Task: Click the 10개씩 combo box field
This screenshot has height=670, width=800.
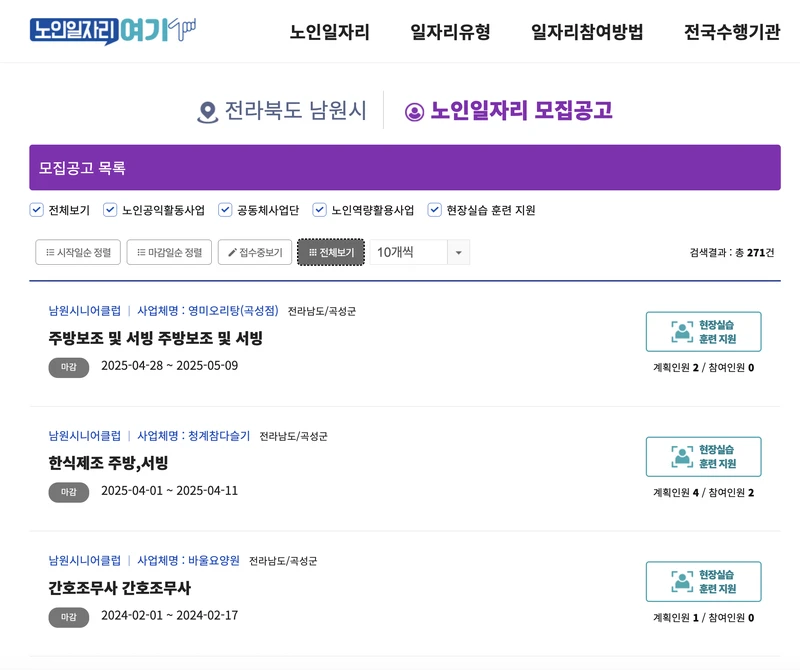Action: pos(419,252)
